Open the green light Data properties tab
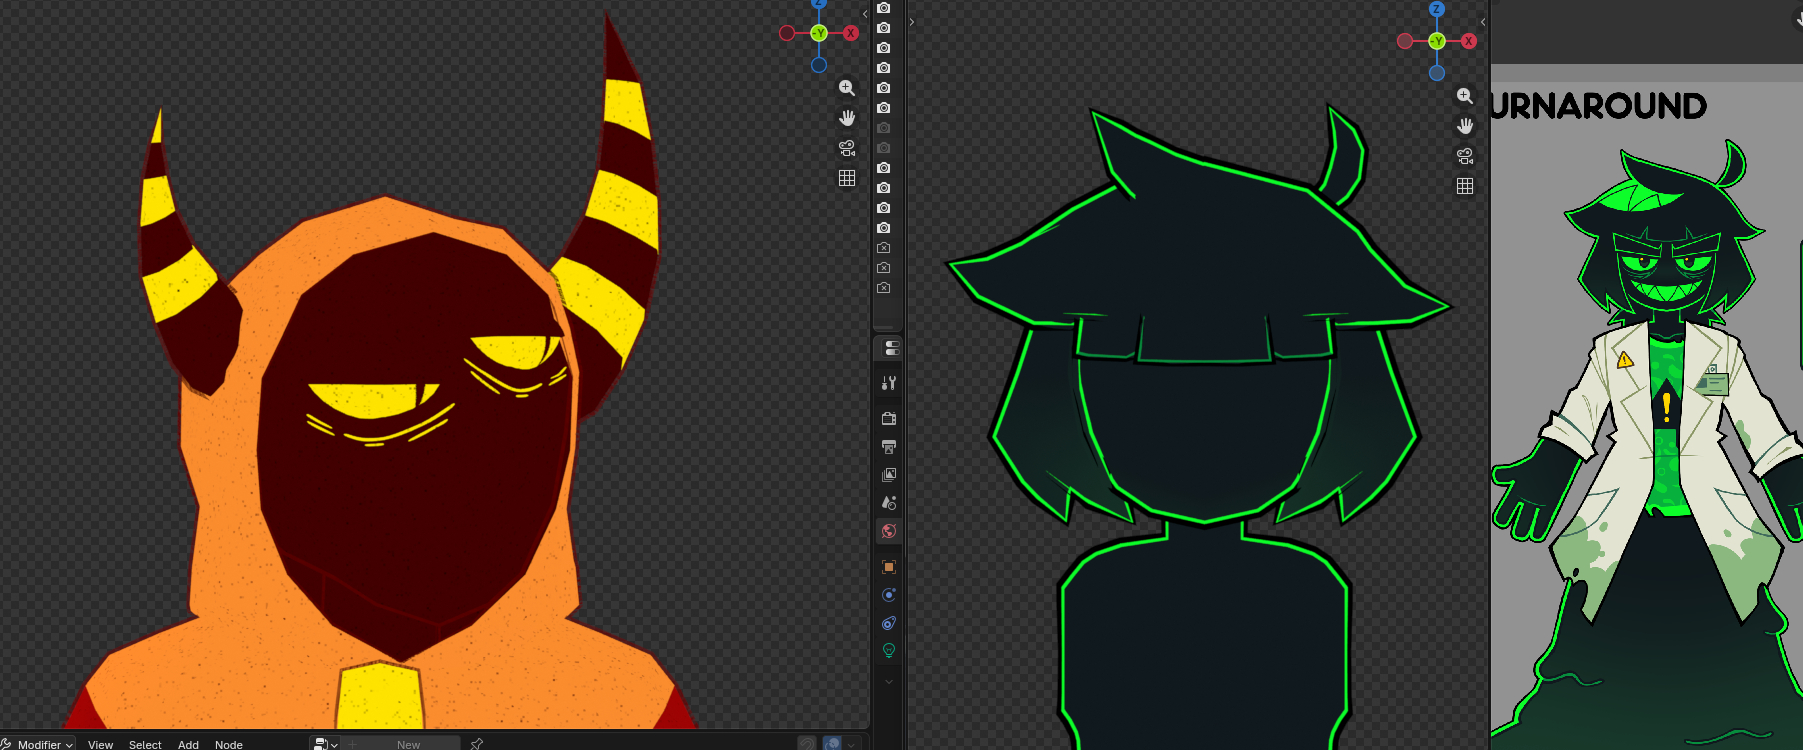 click(889, 651)
